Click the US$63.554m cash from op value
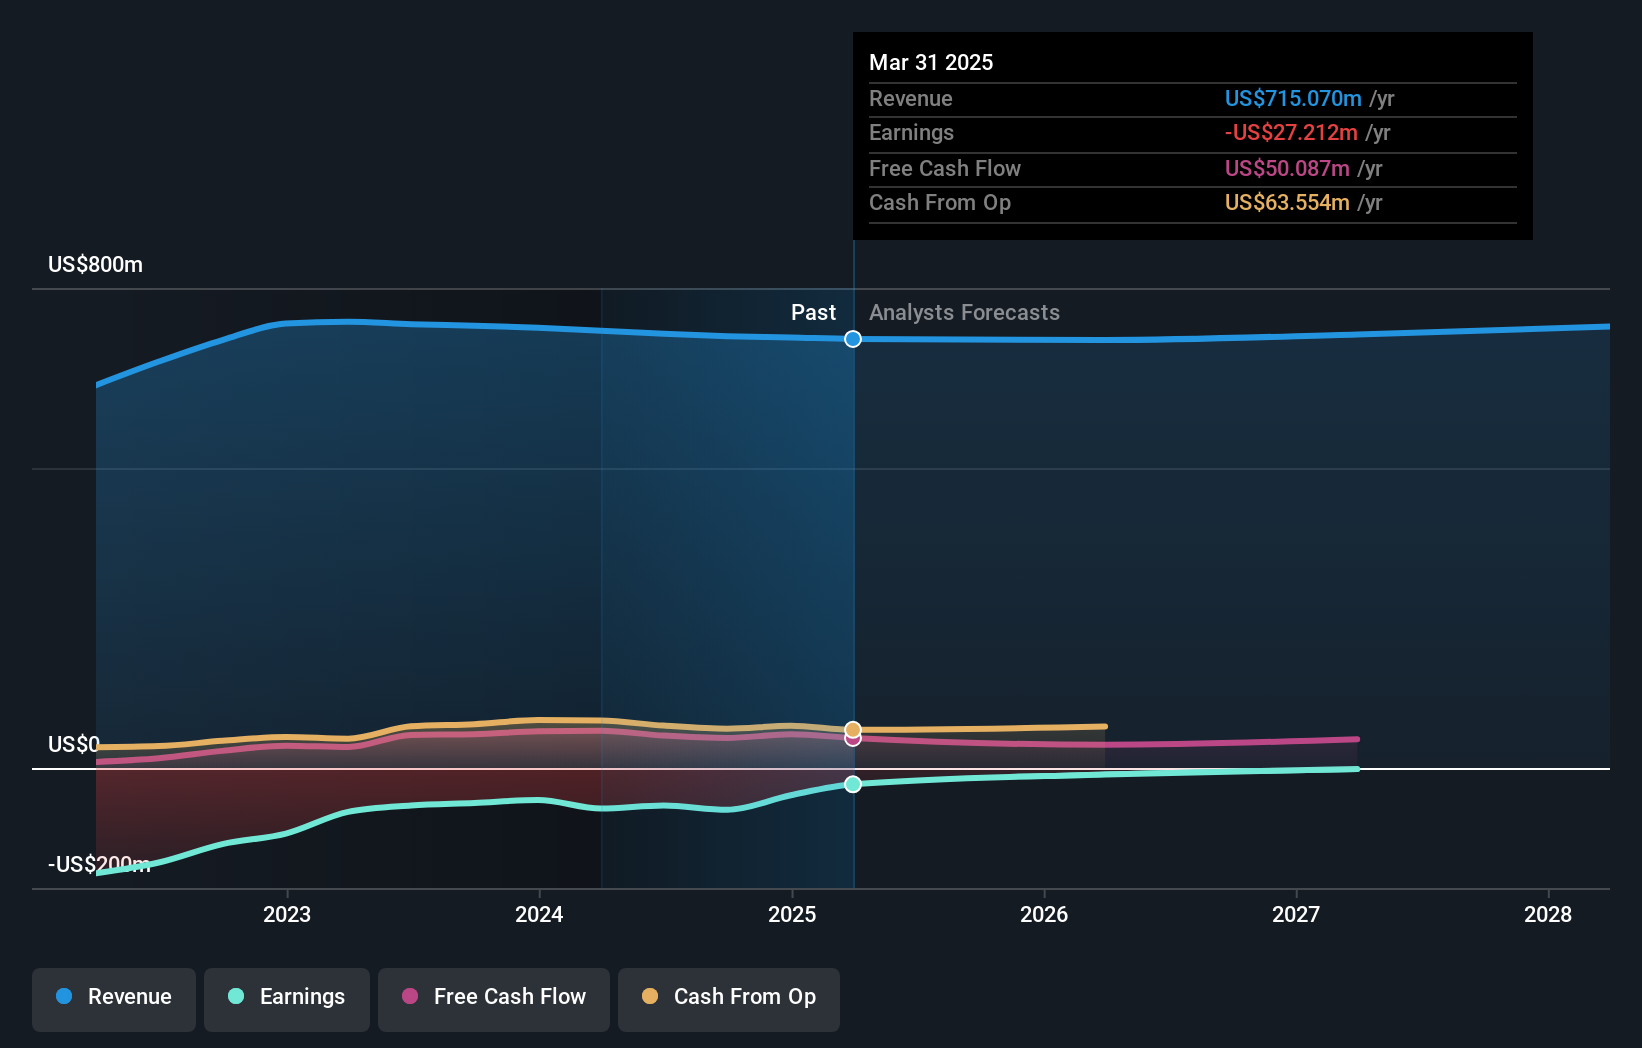This screenshot has height=1048, width=1642. 1287,202
